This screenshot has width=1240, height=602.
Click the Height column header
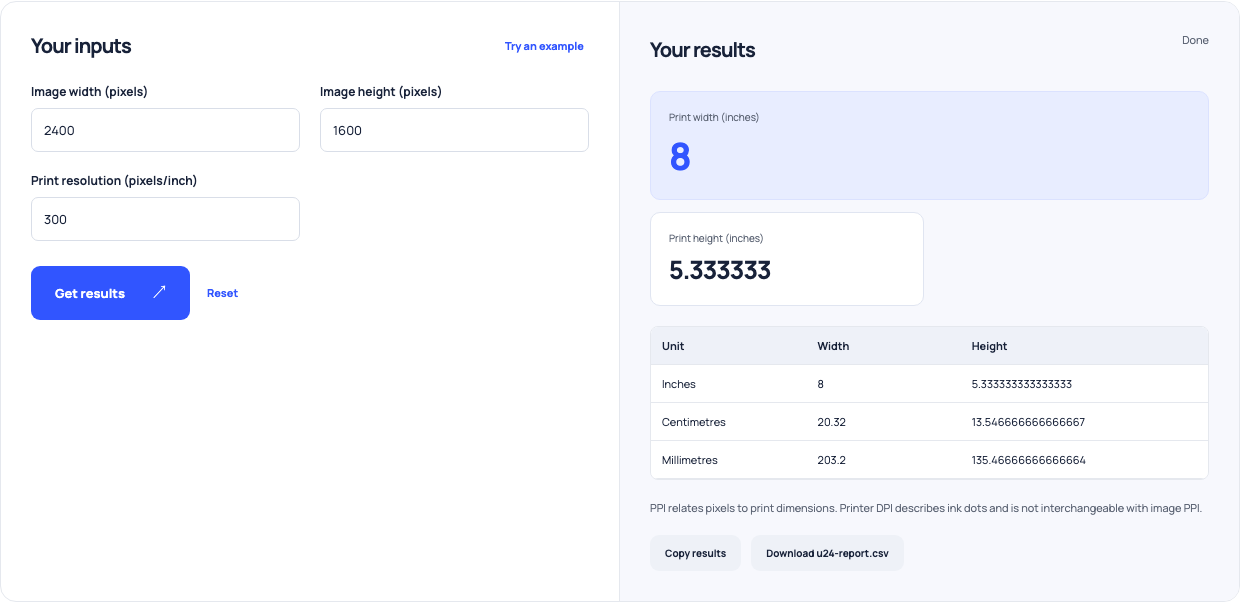[x=990, y=346]
